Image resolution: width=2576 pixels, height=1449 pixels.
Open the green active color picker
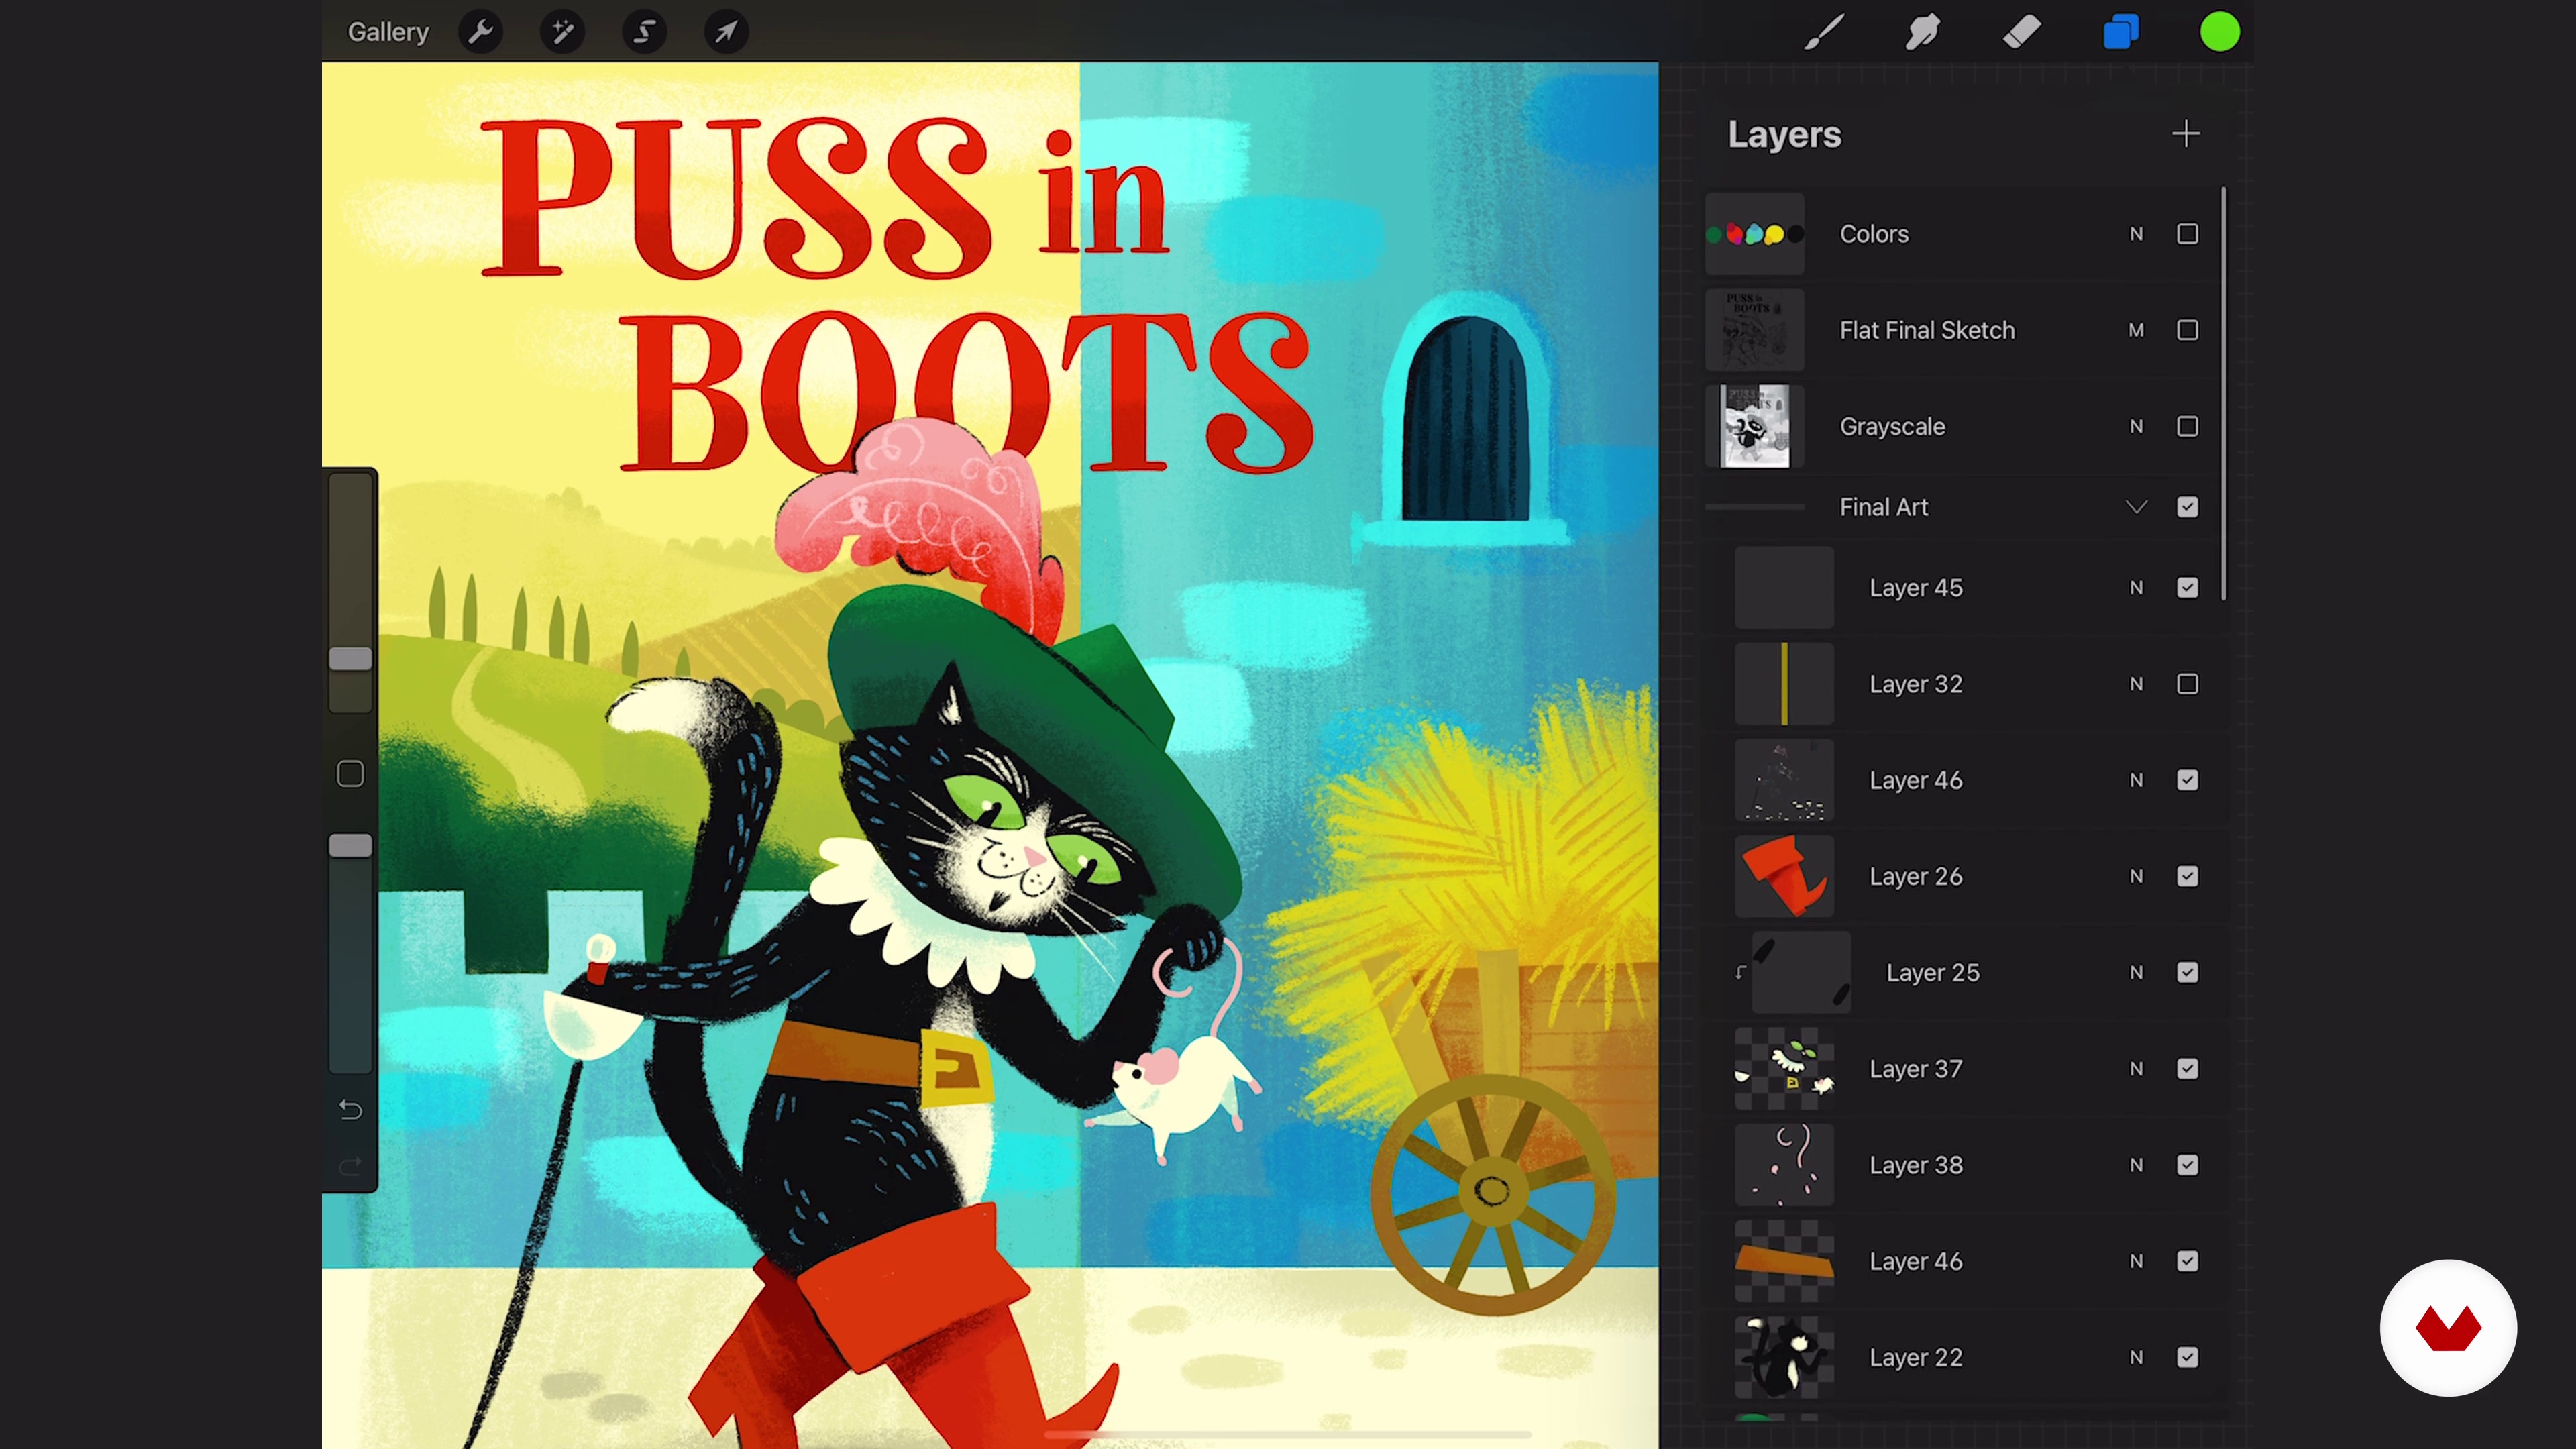click(x=2220, y=32)
